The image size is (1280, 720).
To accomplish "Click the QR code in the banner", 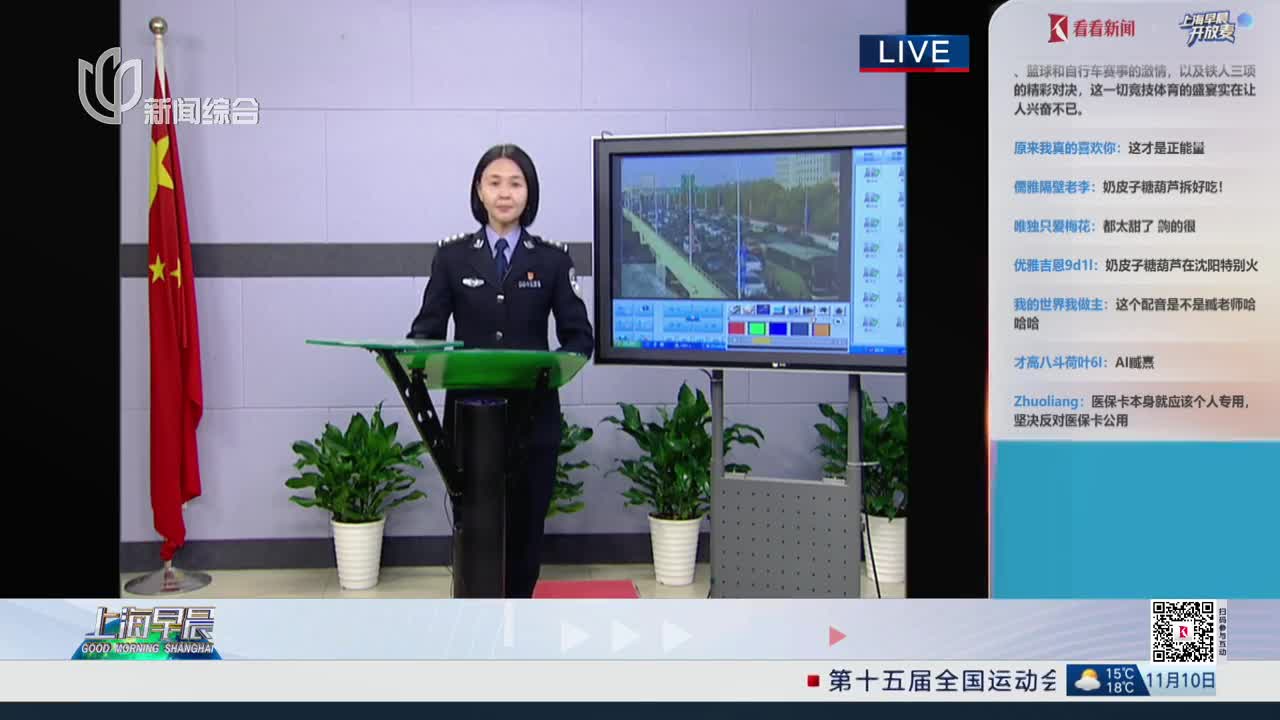I will (x=1182, y=631).
